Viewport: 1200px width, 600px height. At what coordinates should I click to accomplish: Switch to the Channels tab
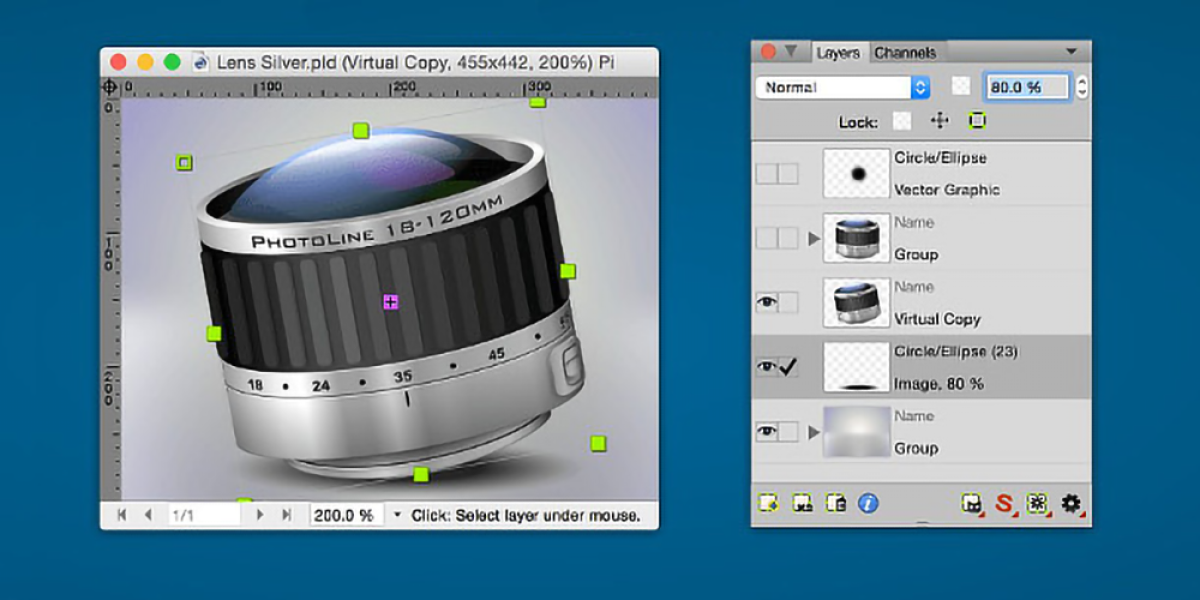click(x=905, y=53)
